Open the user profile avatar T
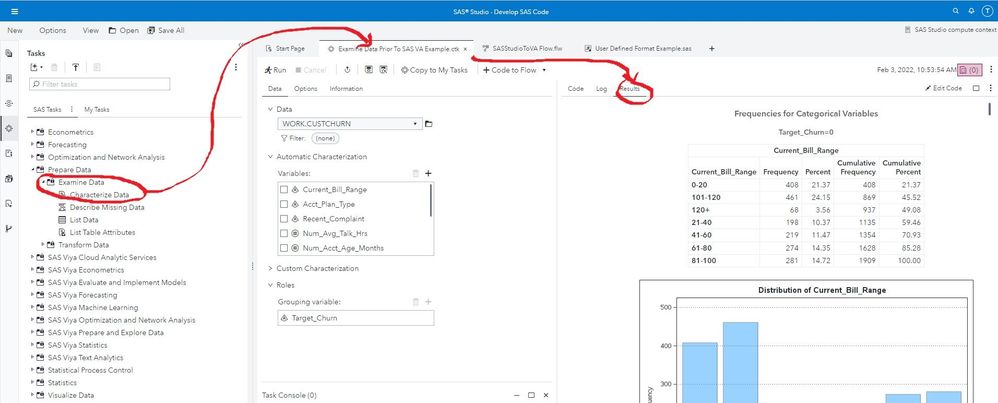This screenshot has width=998, height=403. point(987,11)
